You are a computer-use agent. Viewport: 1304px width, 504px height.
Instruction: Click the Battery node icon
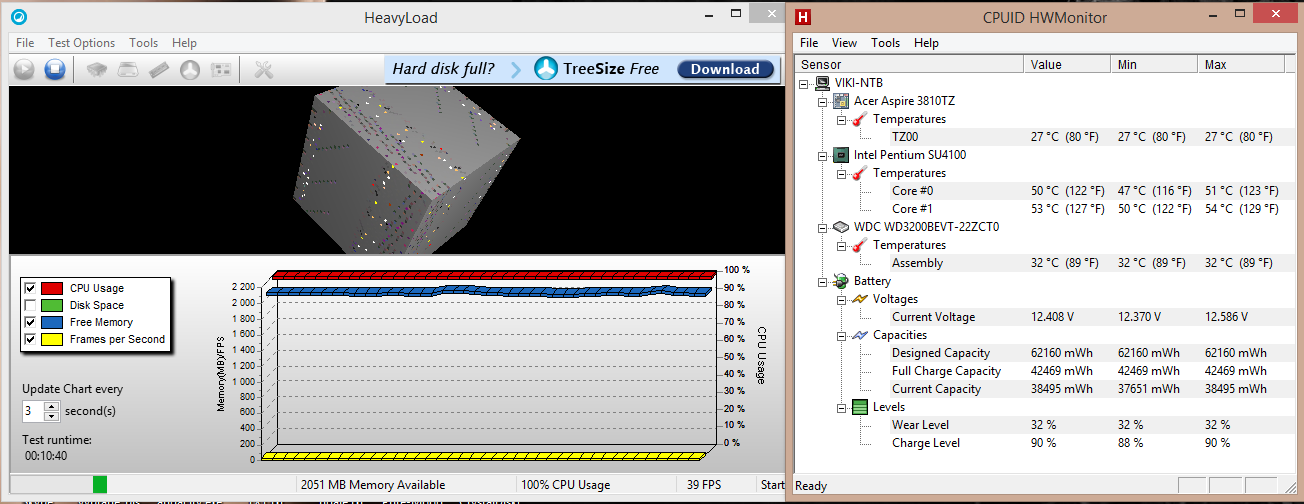coord(841,281)
